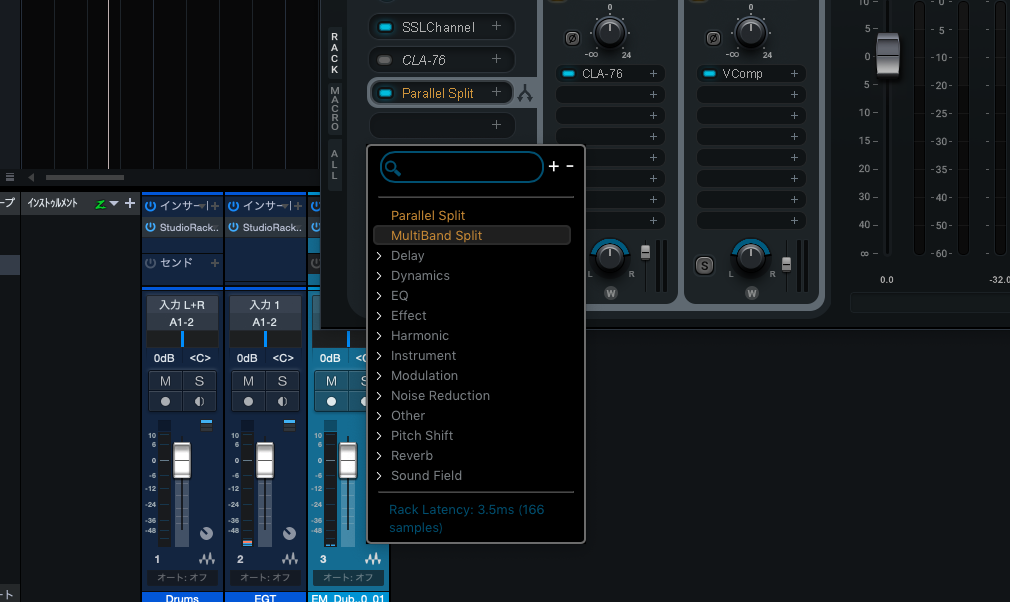Expand the Effect category
The height and width of the screenshot is (602, 1010).
[x=379, y=315]
